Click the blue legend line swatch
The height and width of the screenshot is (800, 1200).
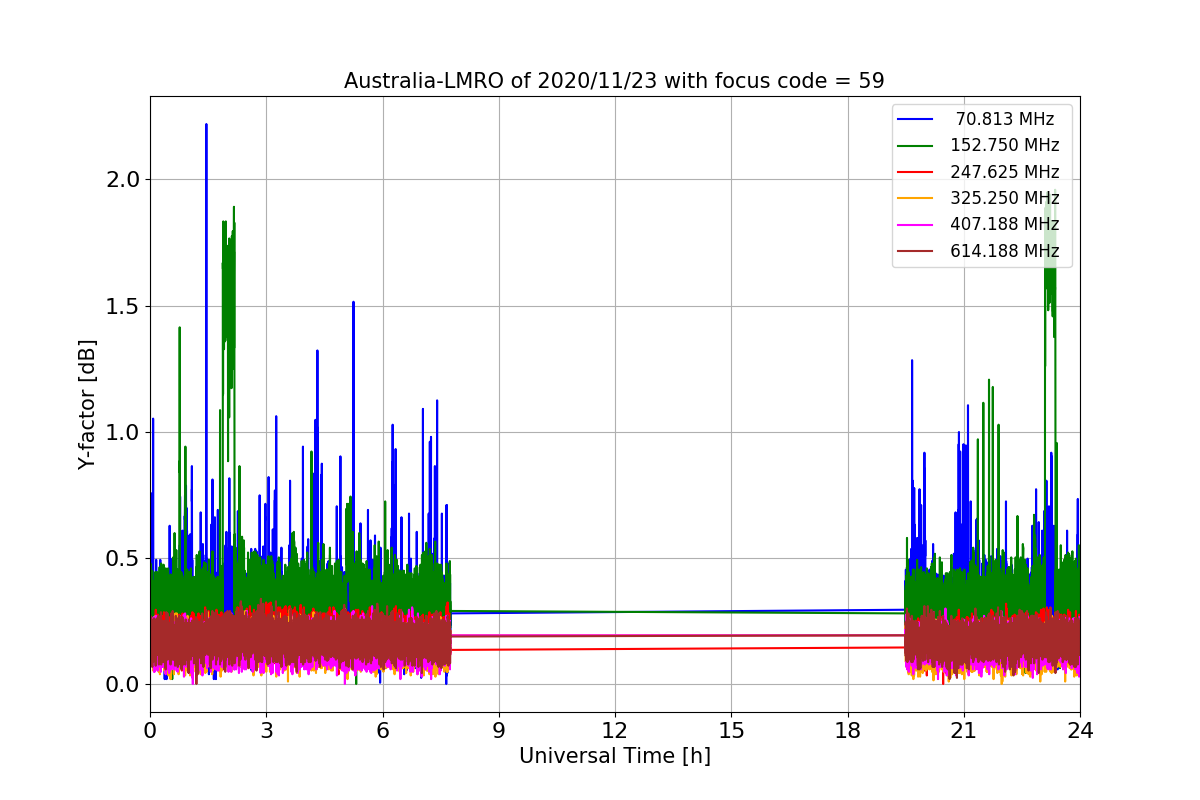(916, 119)
